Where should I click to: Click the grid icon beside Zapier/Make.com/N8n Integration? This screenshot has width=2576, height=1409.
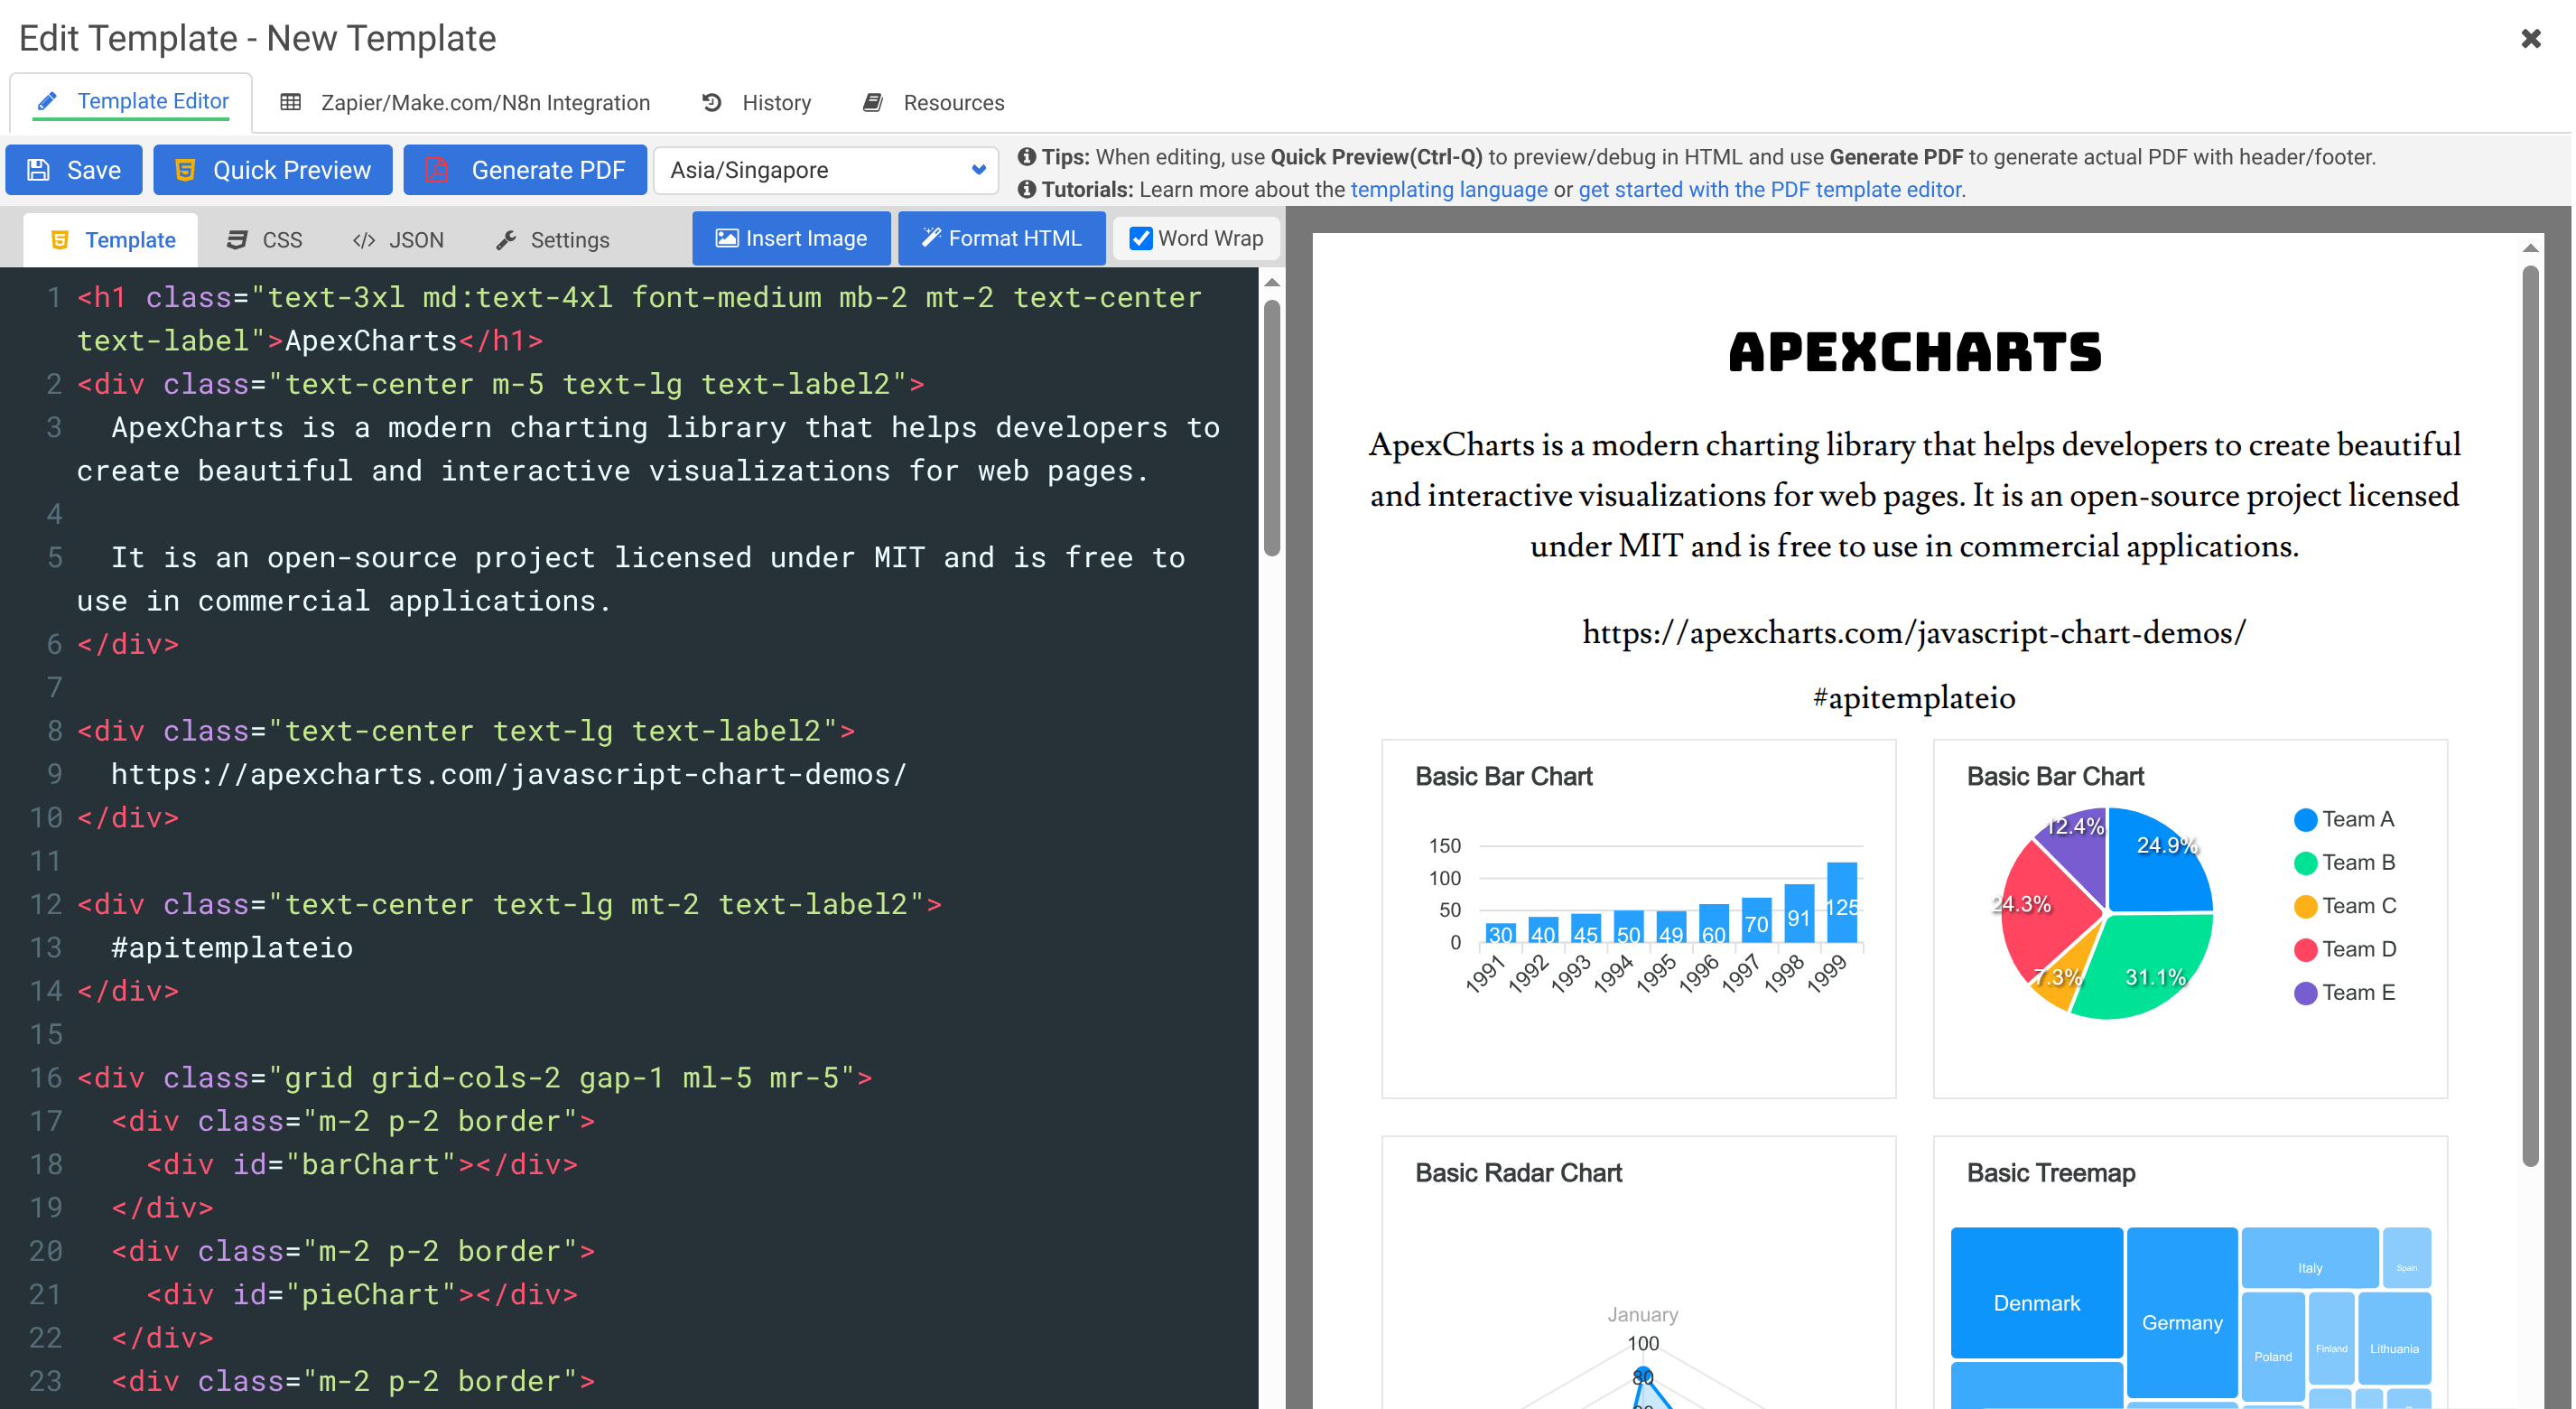coord(291,102)
